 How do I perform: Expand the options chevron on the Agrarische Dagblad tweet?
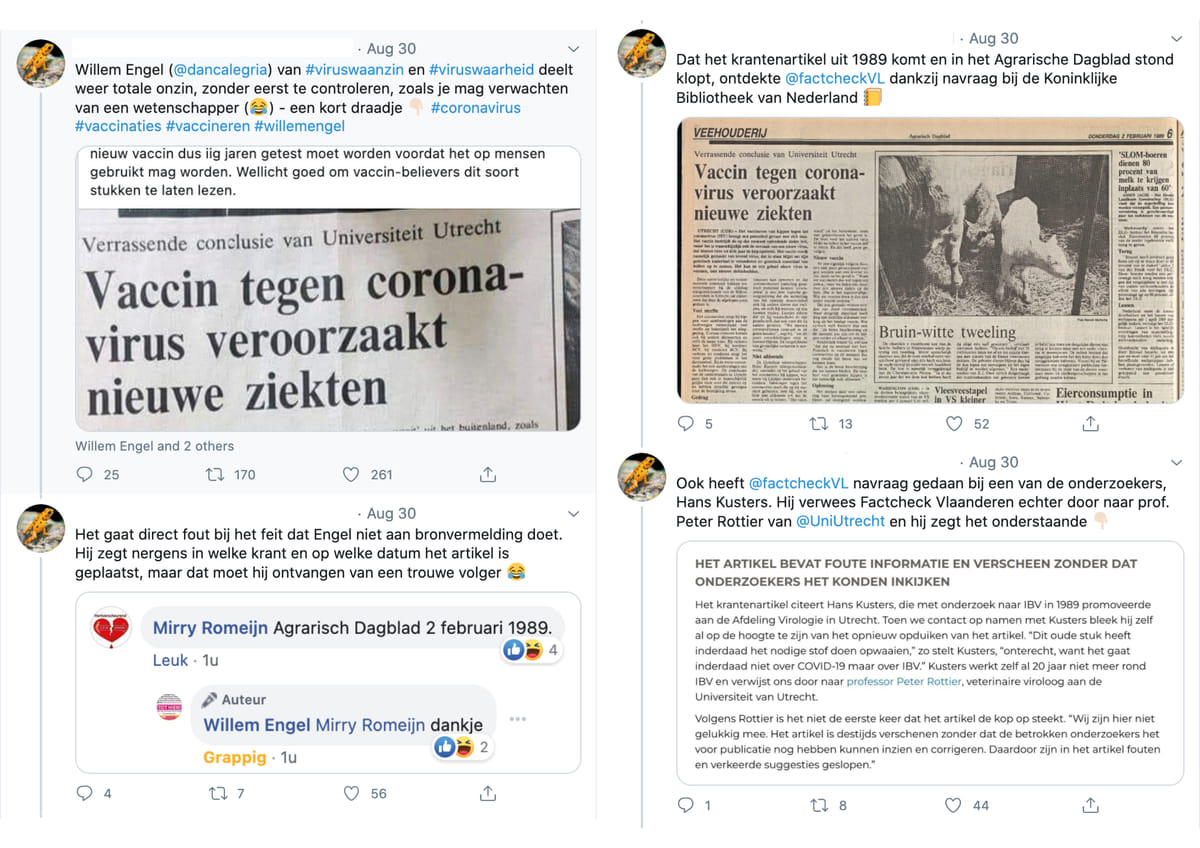coord(1174,39)
